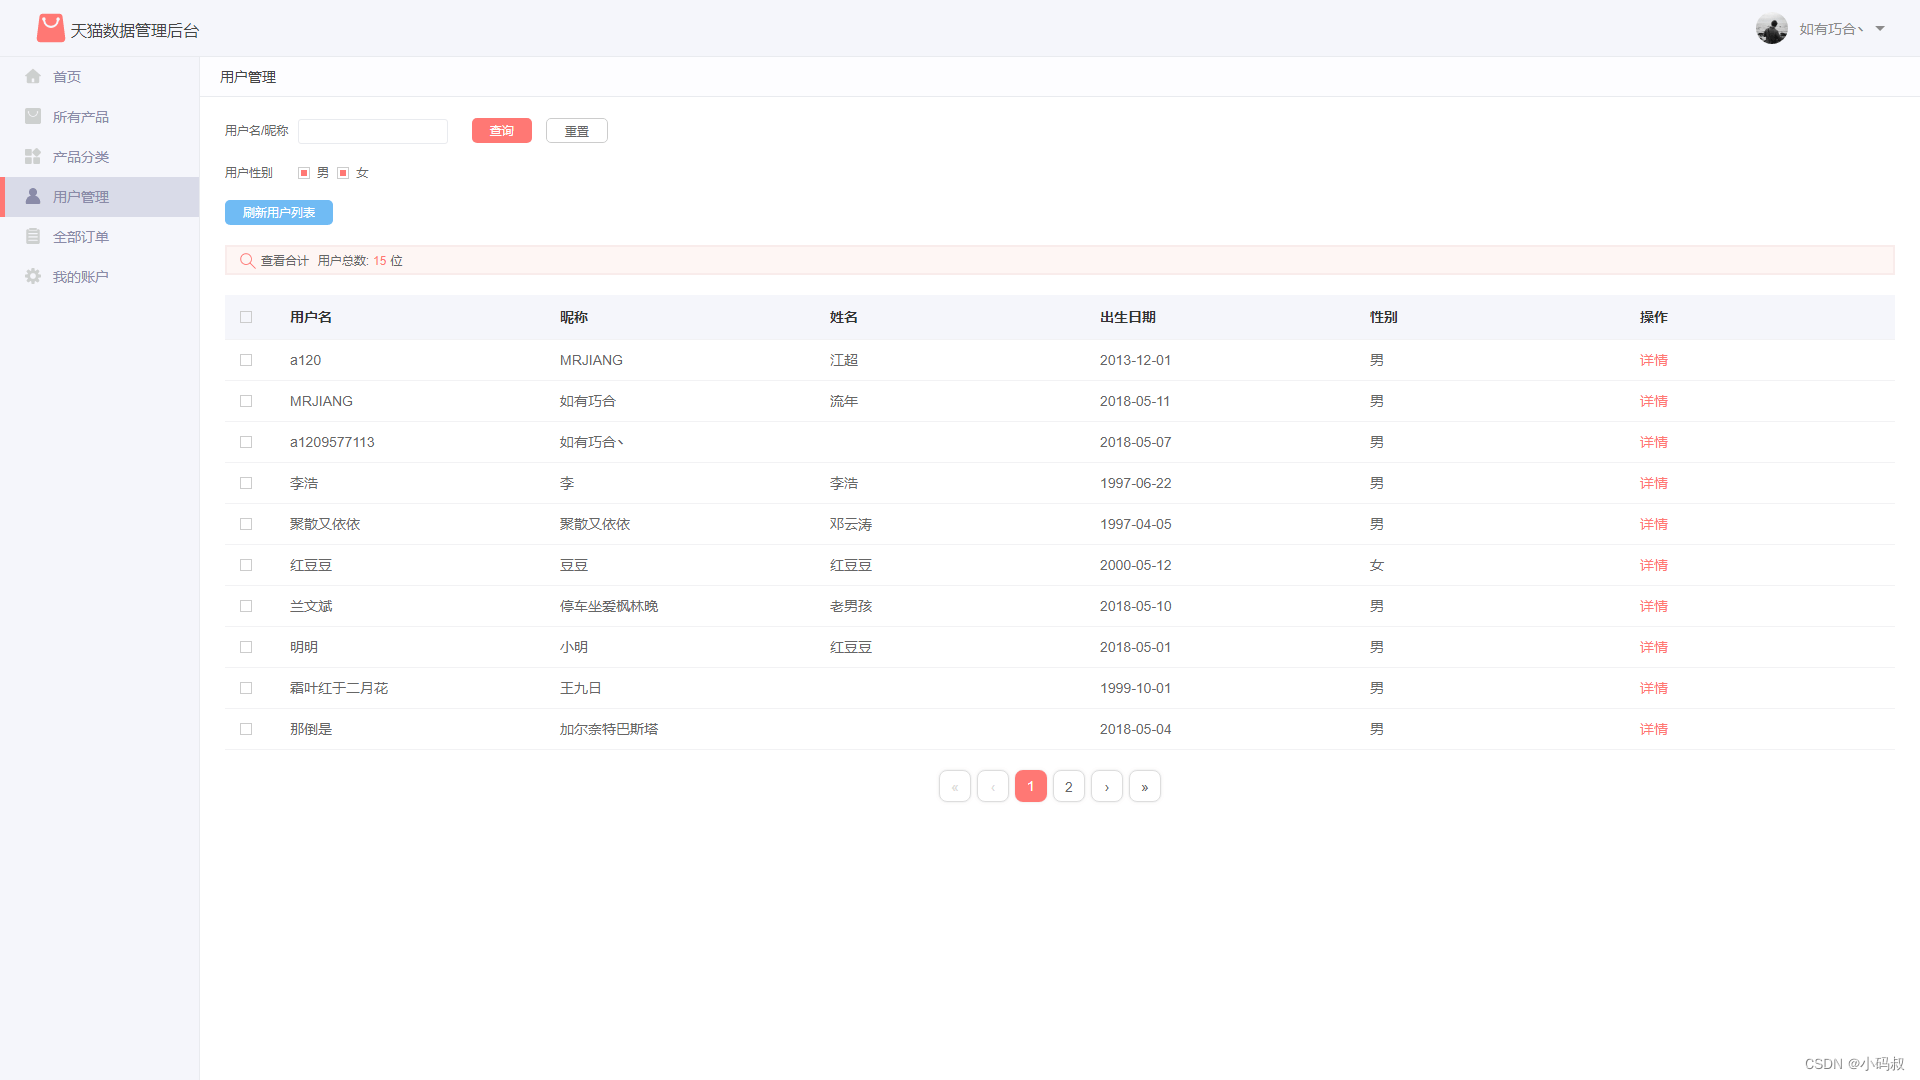Click the Tmall shopping bag logo
The height and width of the screenshot is (1080, 1920).
click(50, 28)
